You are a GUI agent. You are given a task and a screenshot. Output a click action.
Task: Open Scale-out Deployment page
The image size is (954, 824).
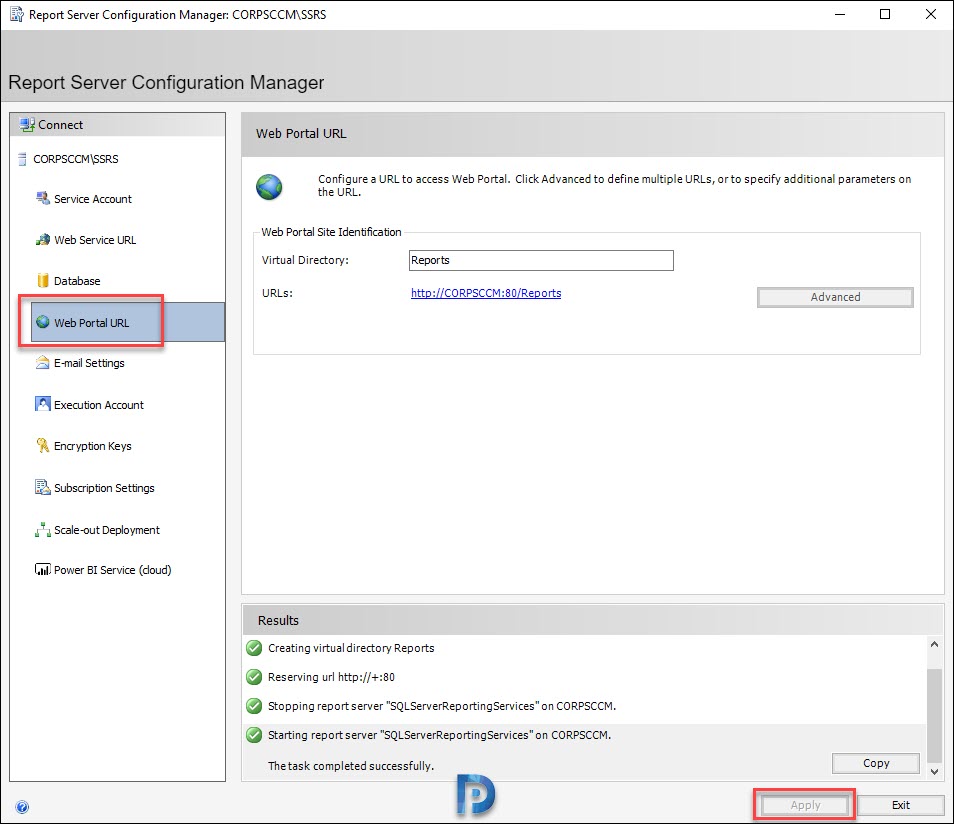(x=106, y=530)
